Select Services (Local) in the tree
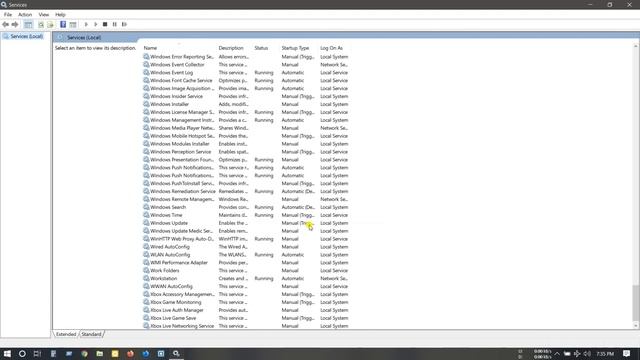This screenshot has height=360, width=640. coord(27,36)
